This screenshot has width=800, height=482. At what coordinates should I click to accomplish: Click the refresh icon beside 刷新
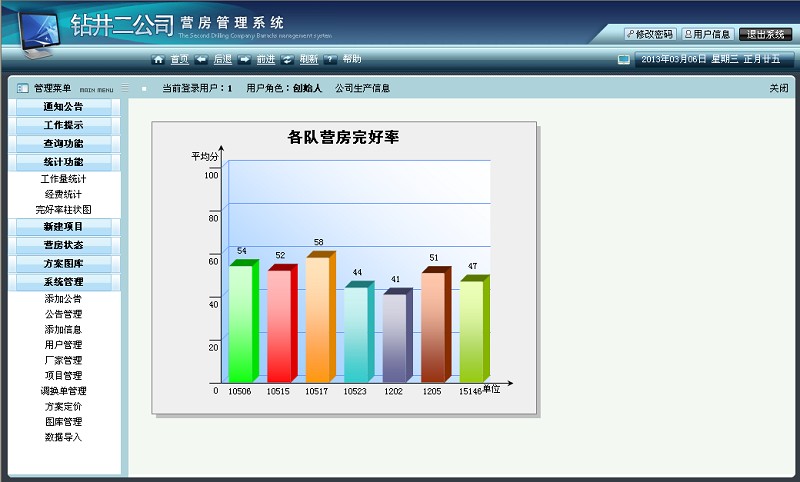click(287, 60)
